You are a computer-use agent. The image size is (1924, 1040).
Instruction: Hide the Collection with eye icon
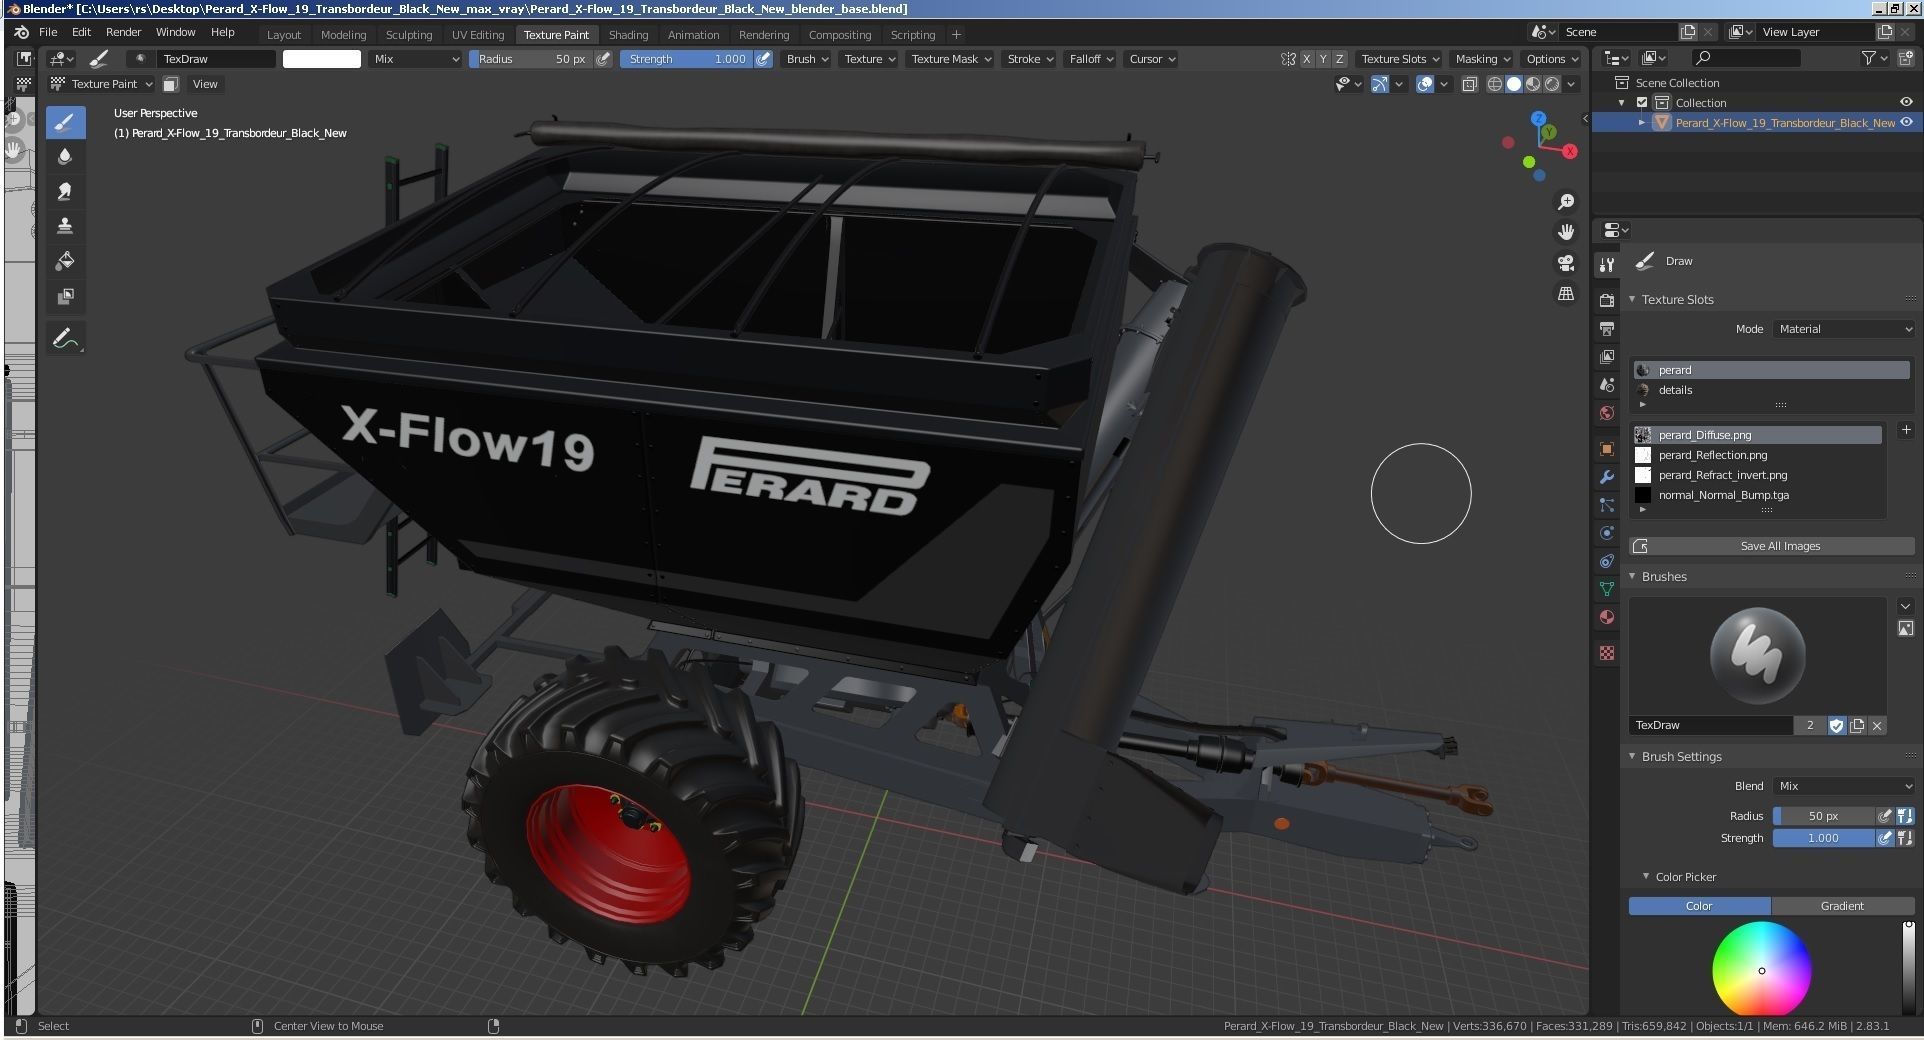coord(1906,102)
